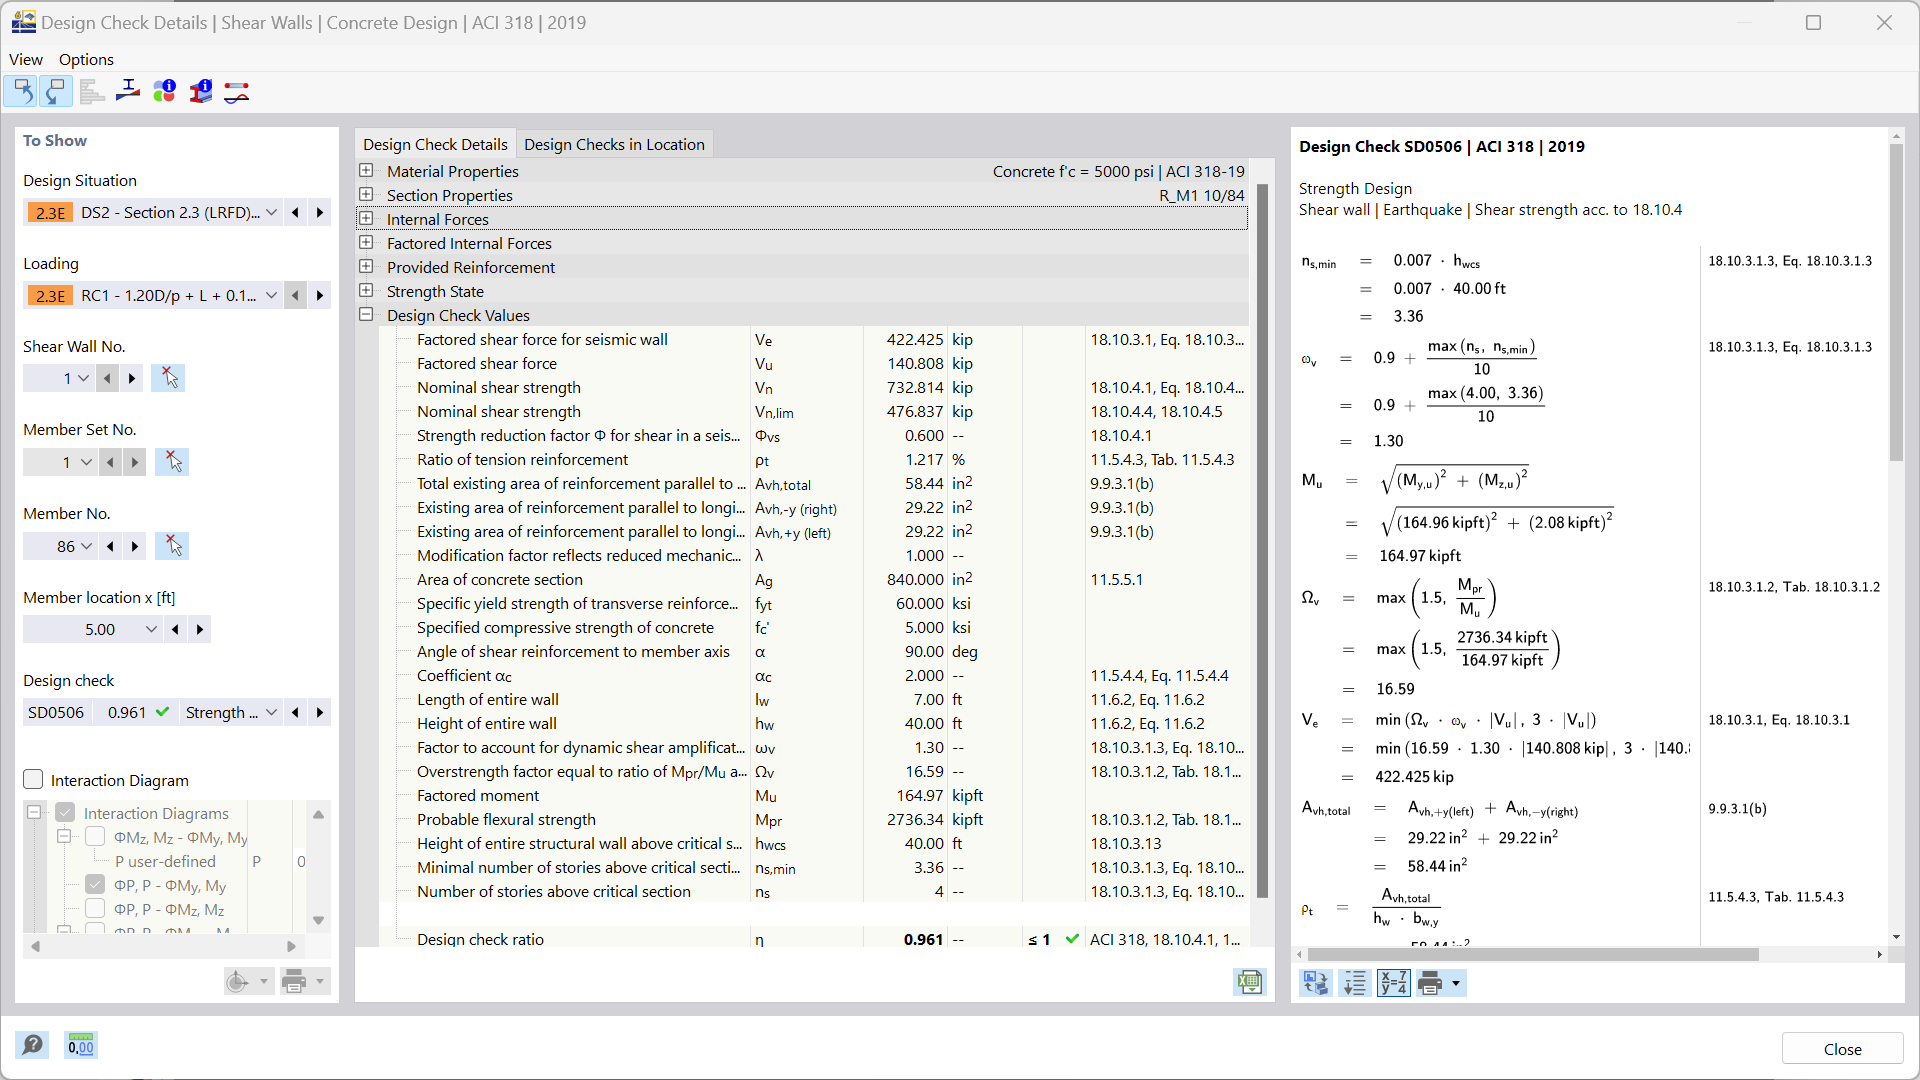The width and height of the screenshot is (1920, 1080).
Task: Expand the Material Properties section
Action: coord(367,170)
